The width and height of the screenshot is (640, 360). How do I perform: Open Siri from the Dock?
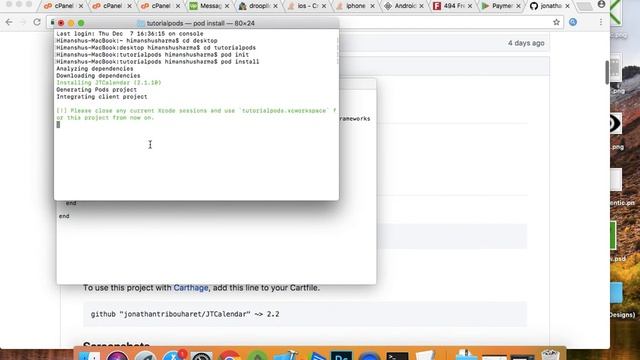[x=117, y=355]
